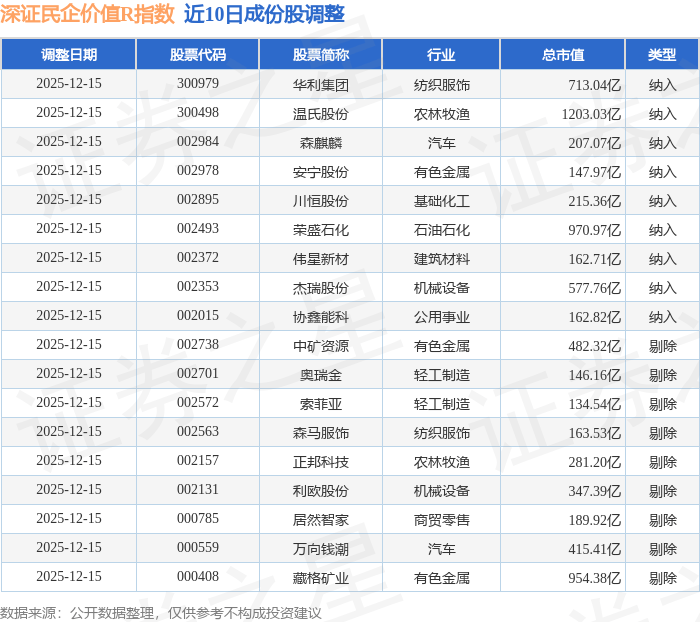Screen dimensions: 700x622
Task: Click the 行业 column header
Action: [441, 55]
